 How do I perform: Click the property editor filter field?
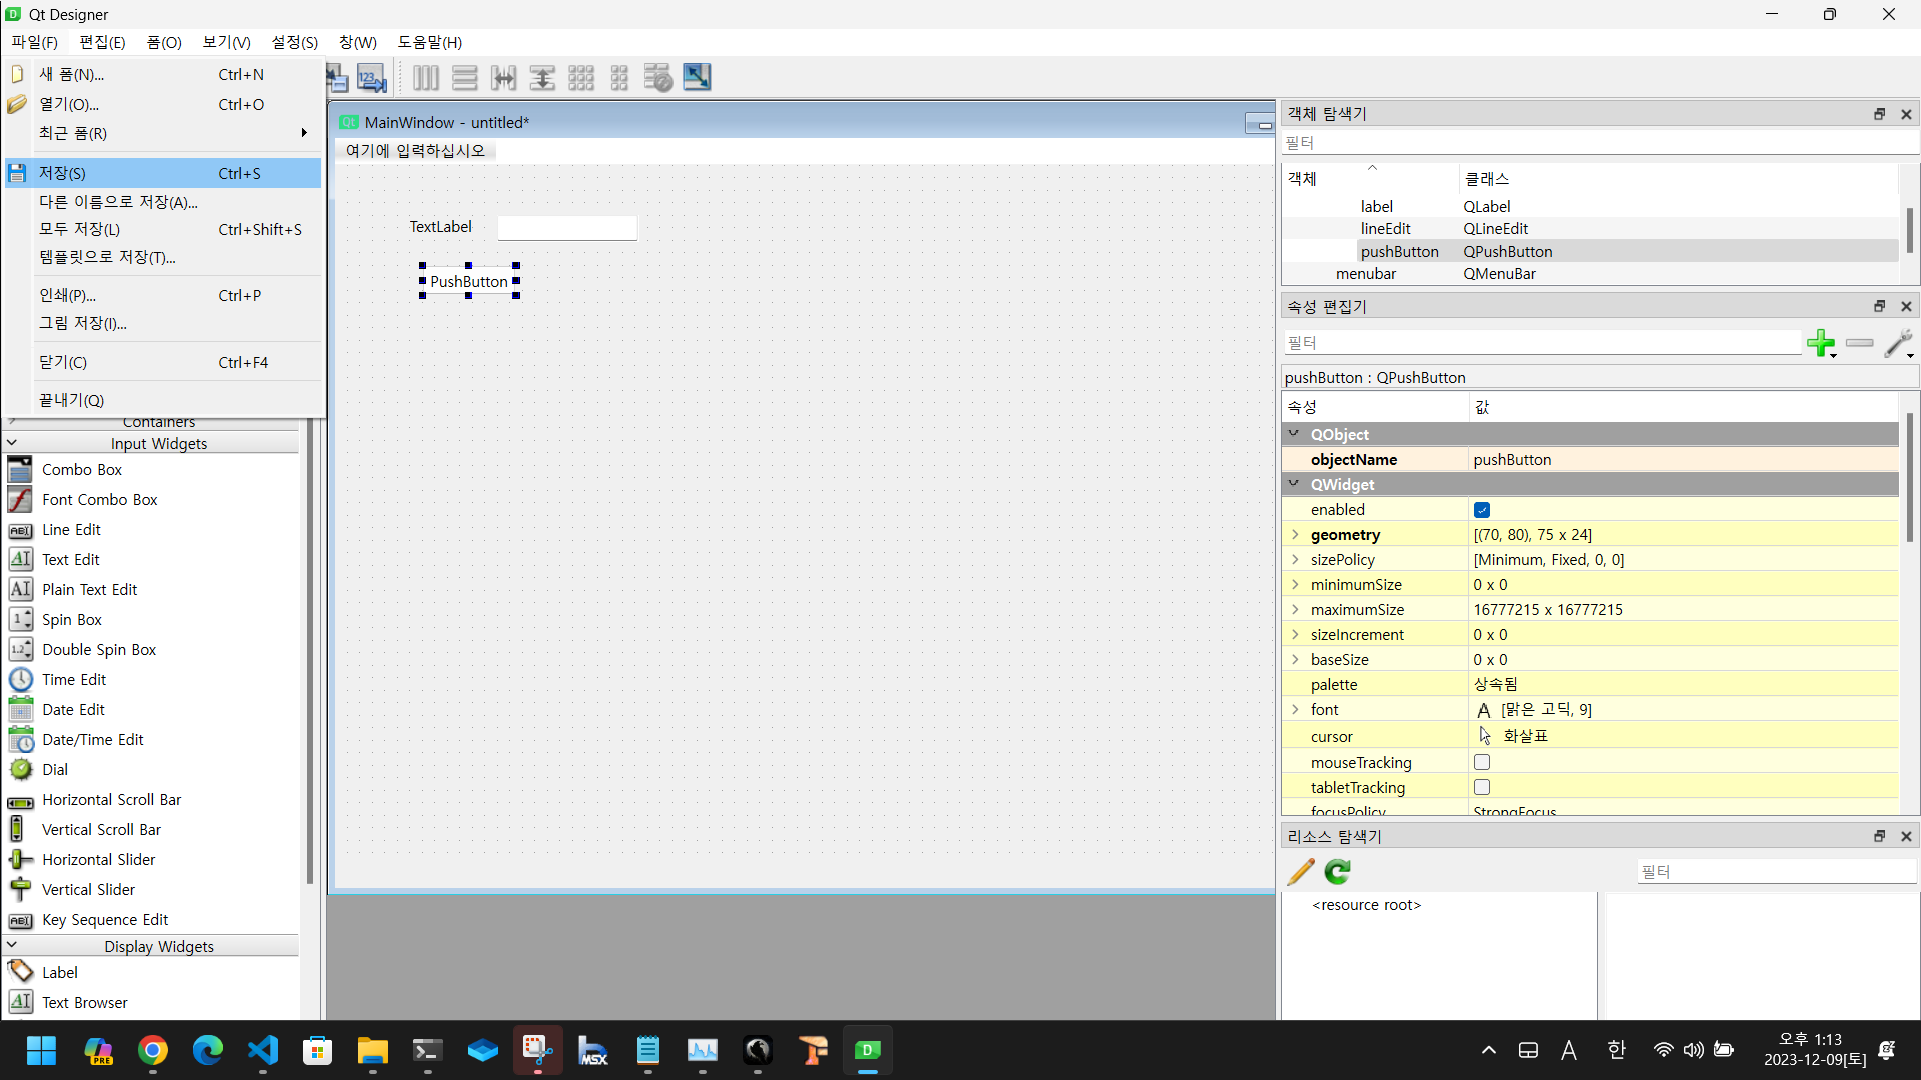click(1540, 343)
